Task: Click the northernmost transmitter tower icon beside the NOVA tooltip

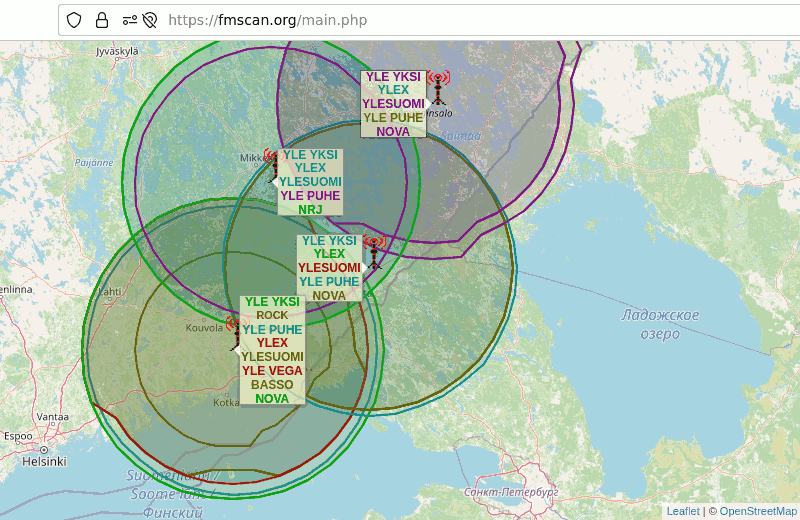Action: click(x=438, y=88)
